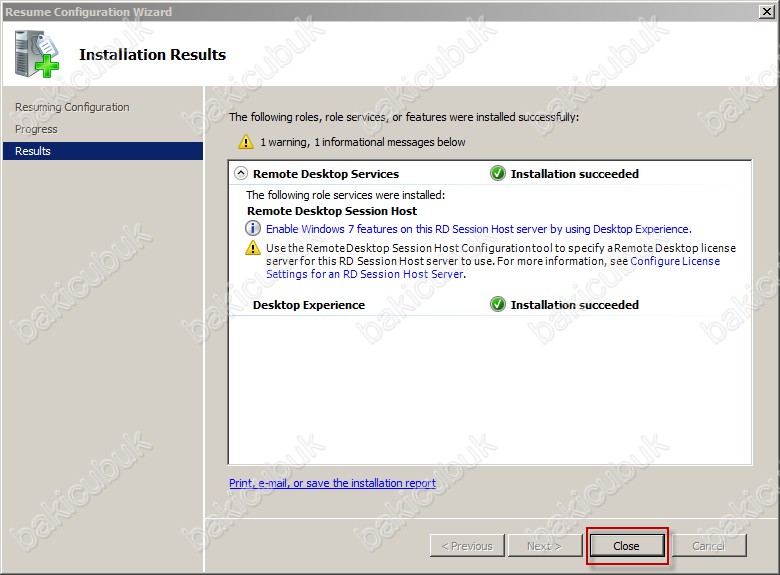Click 'Remote Desktop Services' heading text

326,174
